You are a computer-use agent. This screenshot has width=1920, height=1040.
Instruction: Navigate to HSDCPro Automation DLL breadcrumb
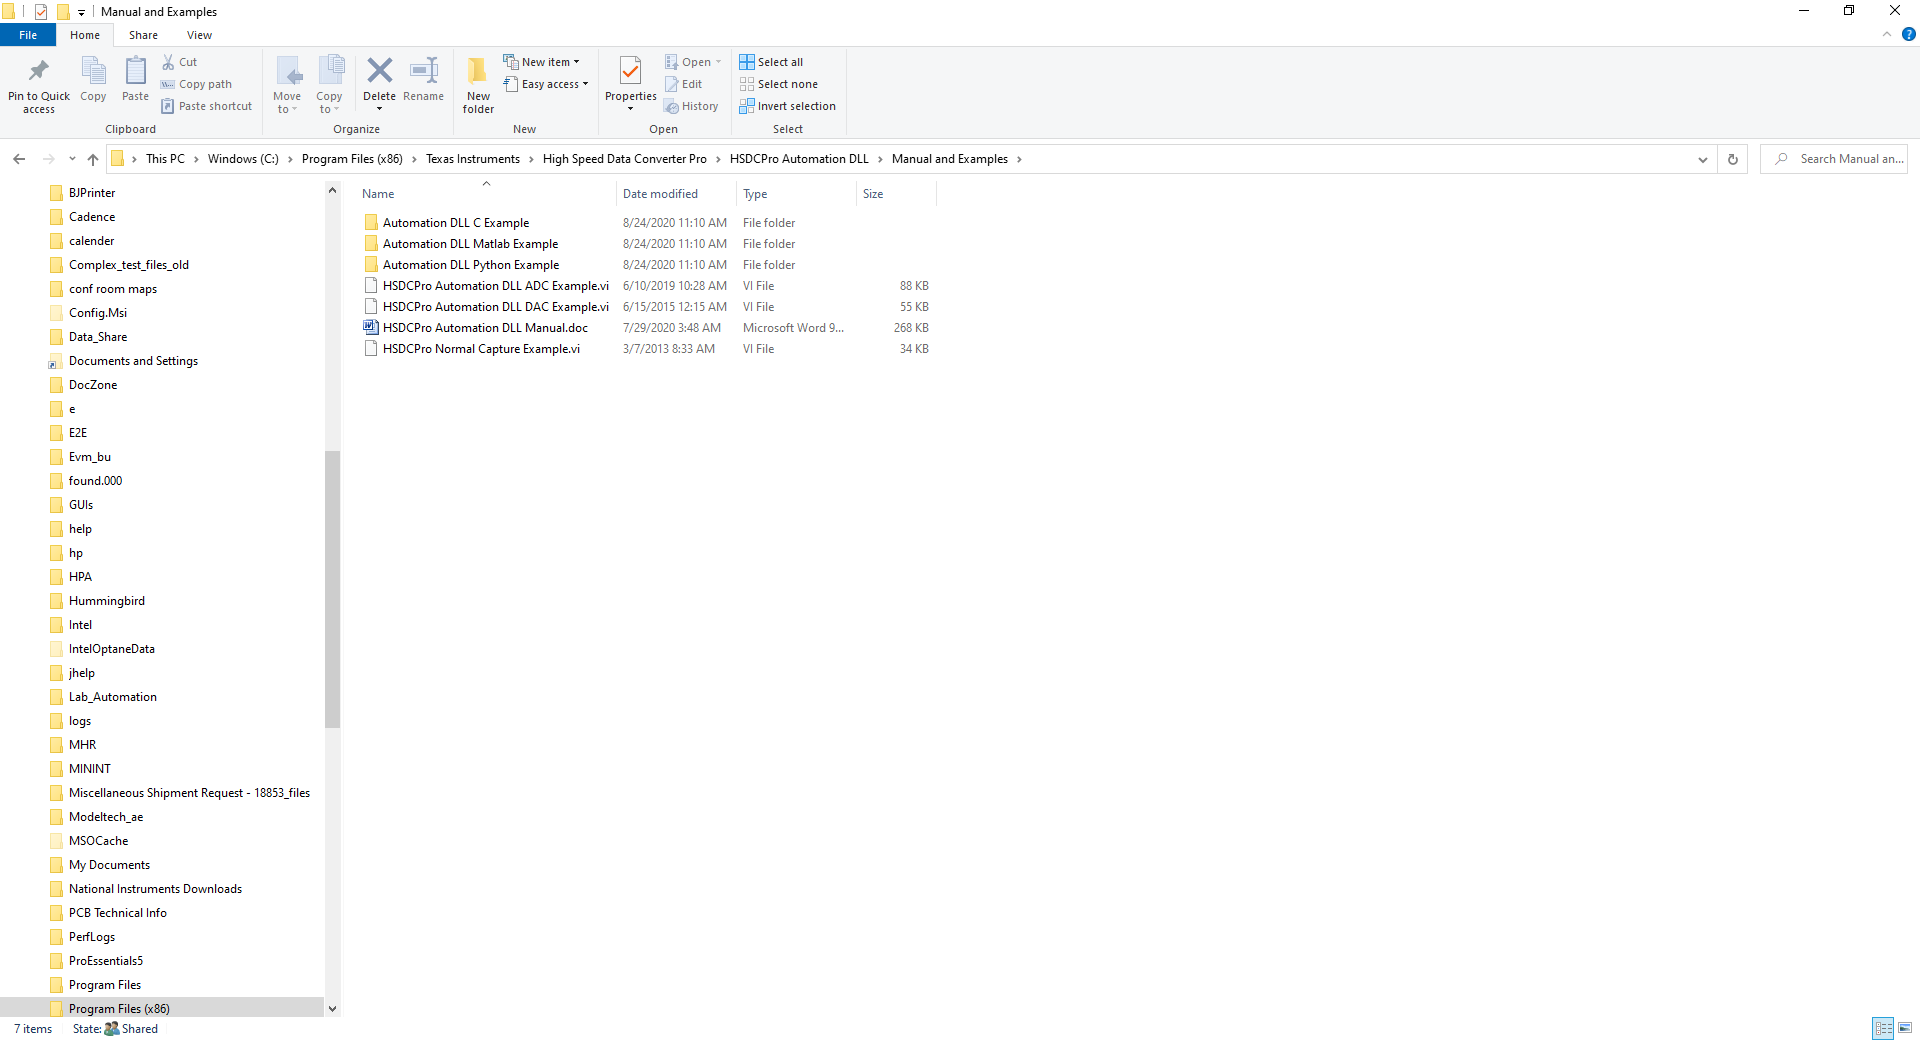799,159
